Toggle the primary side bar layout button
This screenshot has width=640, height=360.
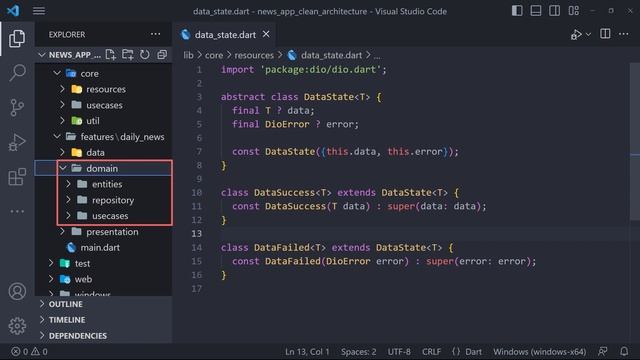(x=517, y=11)
